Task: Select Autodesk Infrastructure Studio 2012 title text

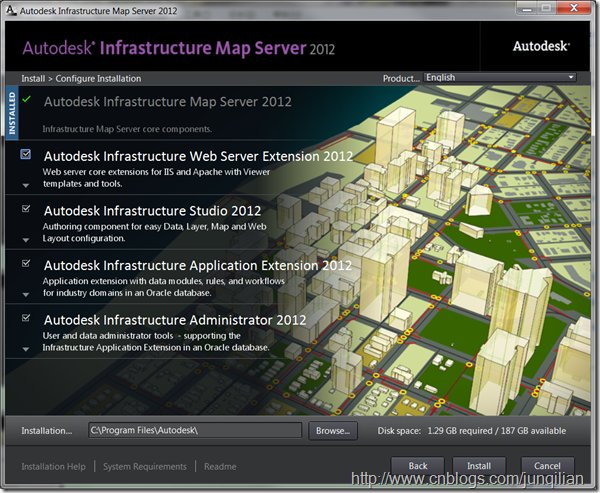Action: (152, 211)
